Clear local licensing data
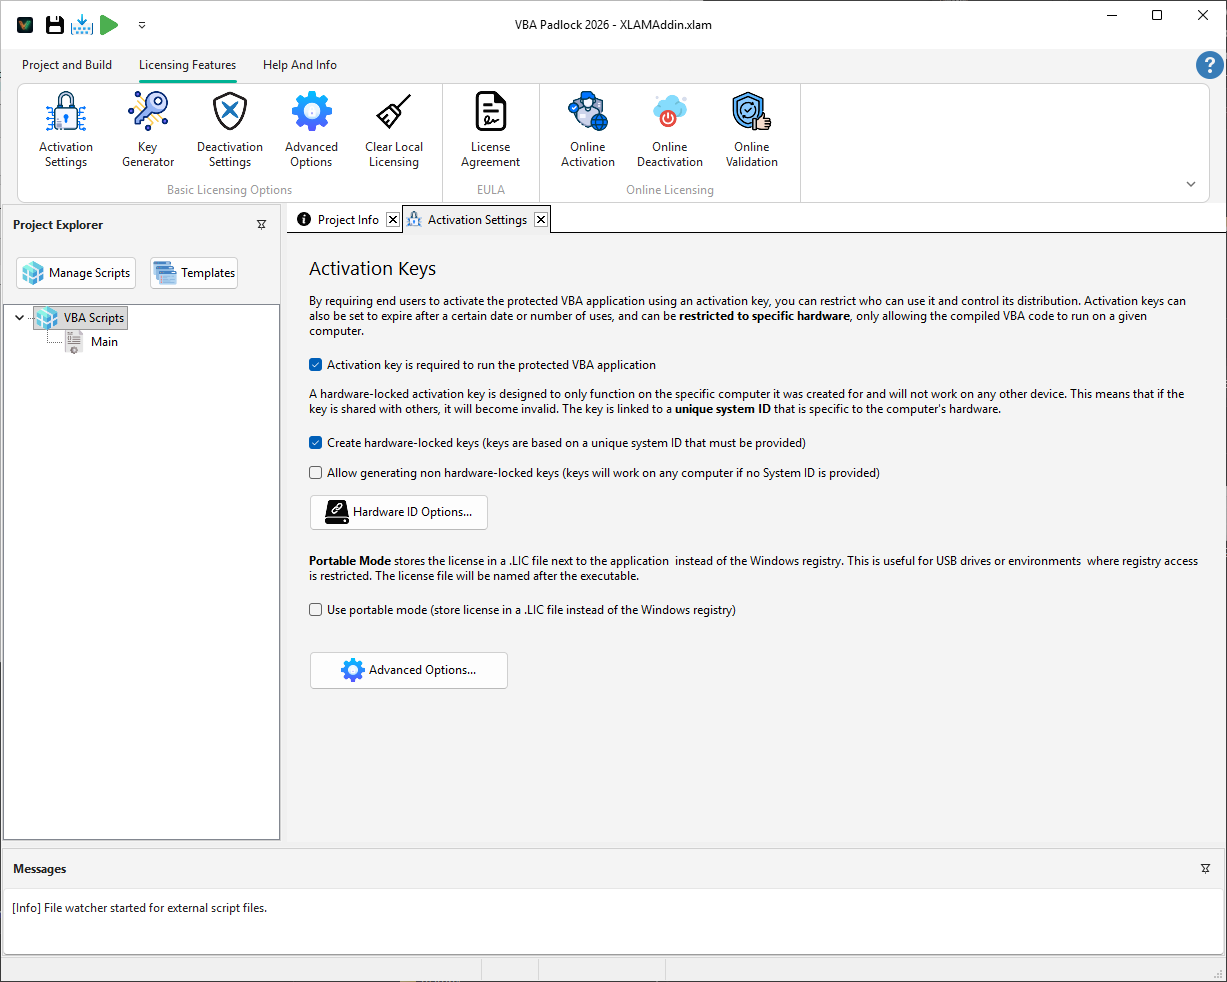Image resolution: width=1227 pixels, height=982 pixels. tap(393, 128)
